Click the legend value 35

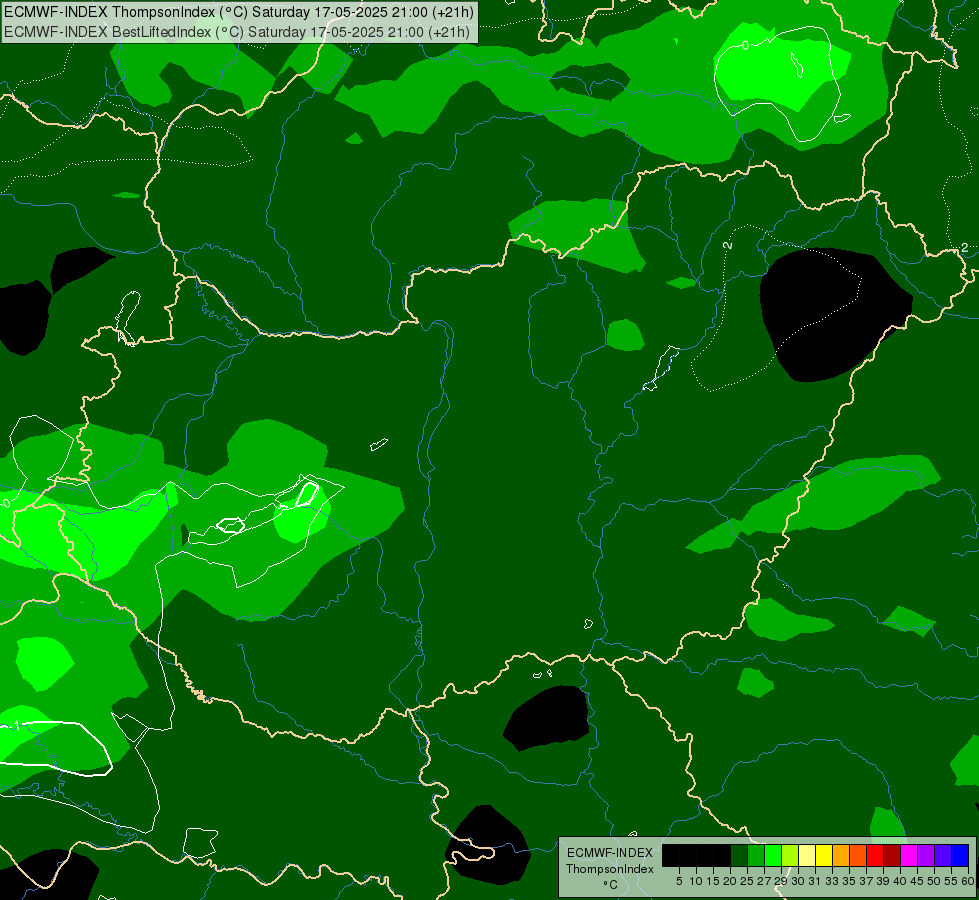[x=849, y=881]
